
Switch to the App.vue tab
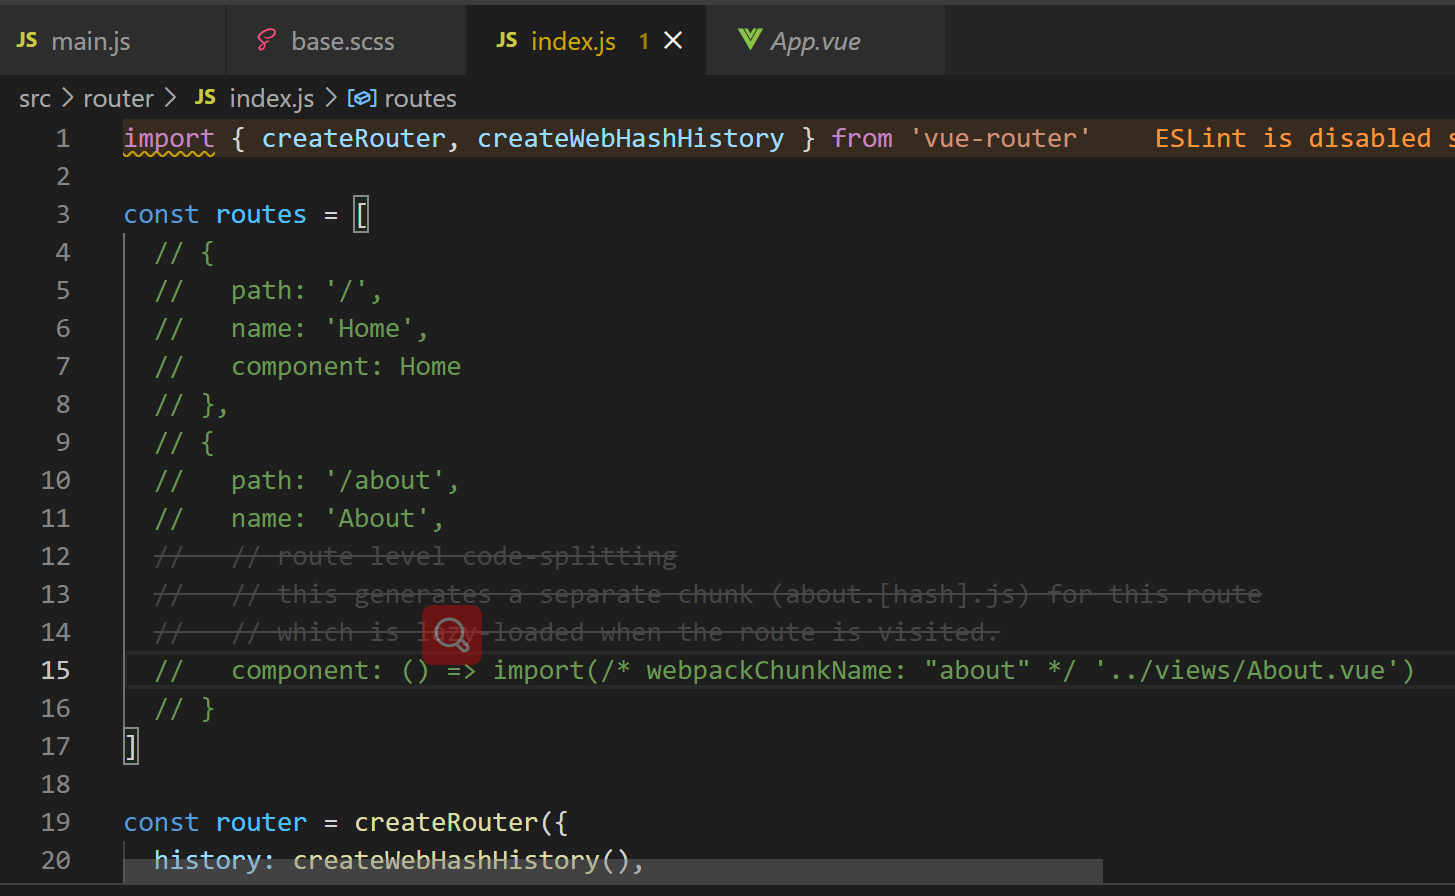825,41
